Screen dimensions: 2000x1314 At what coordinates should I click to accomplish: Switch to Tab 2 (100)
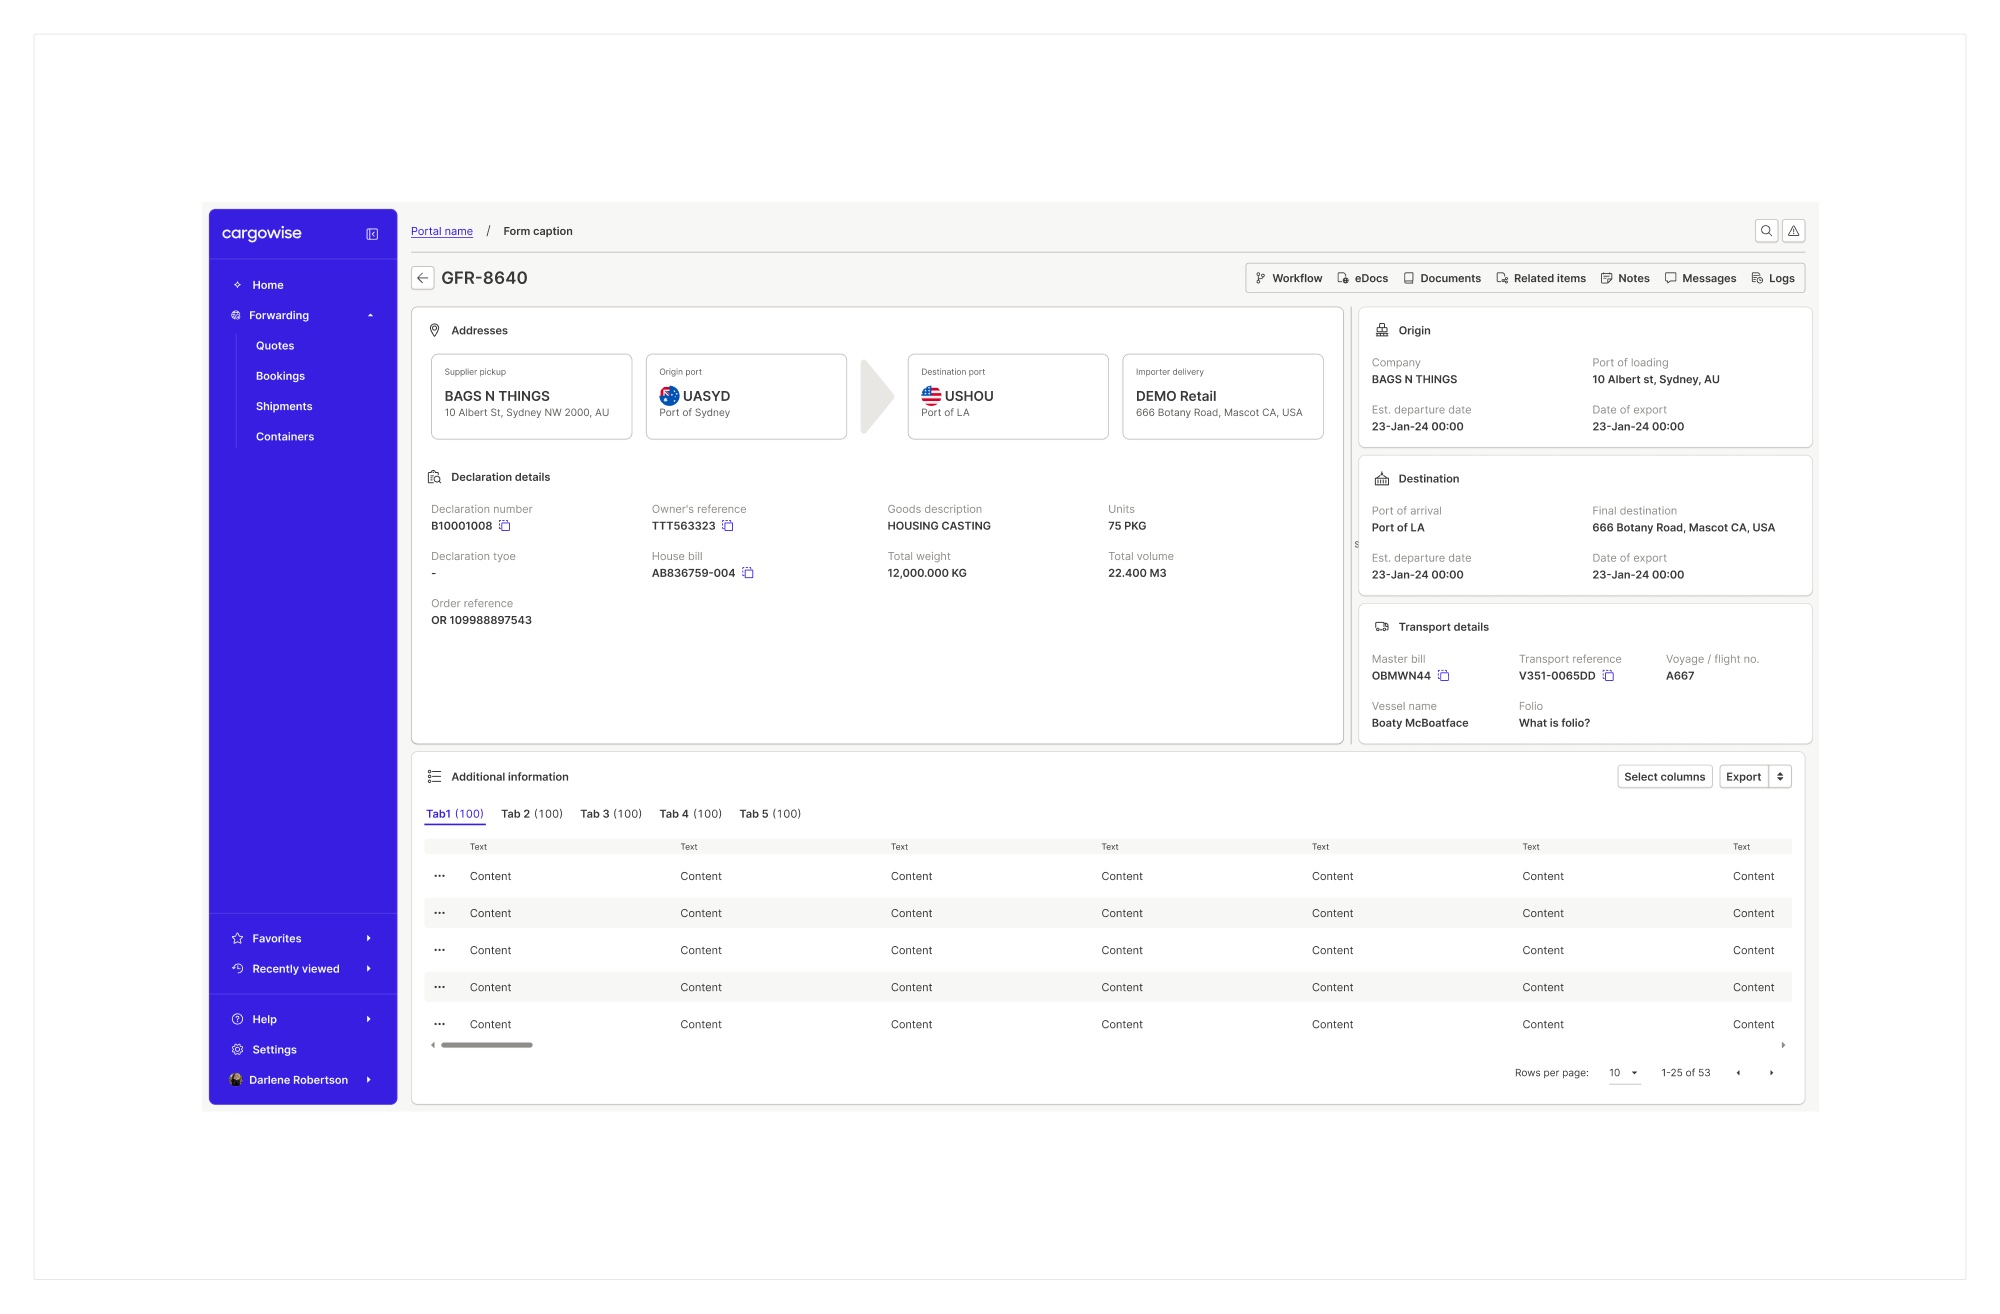(x=532, y=814)
